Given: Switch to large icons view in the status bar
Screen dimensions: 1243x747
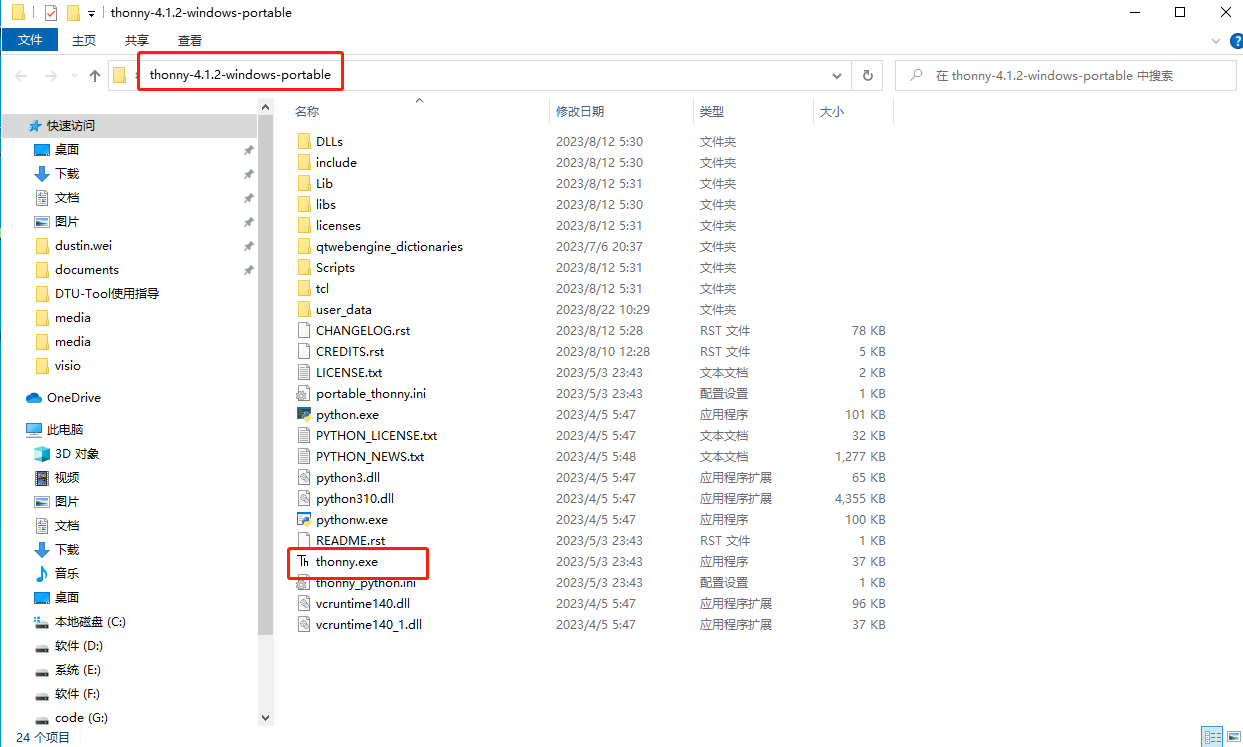Looking at the screenshot, I should [x=1232, y=737].
